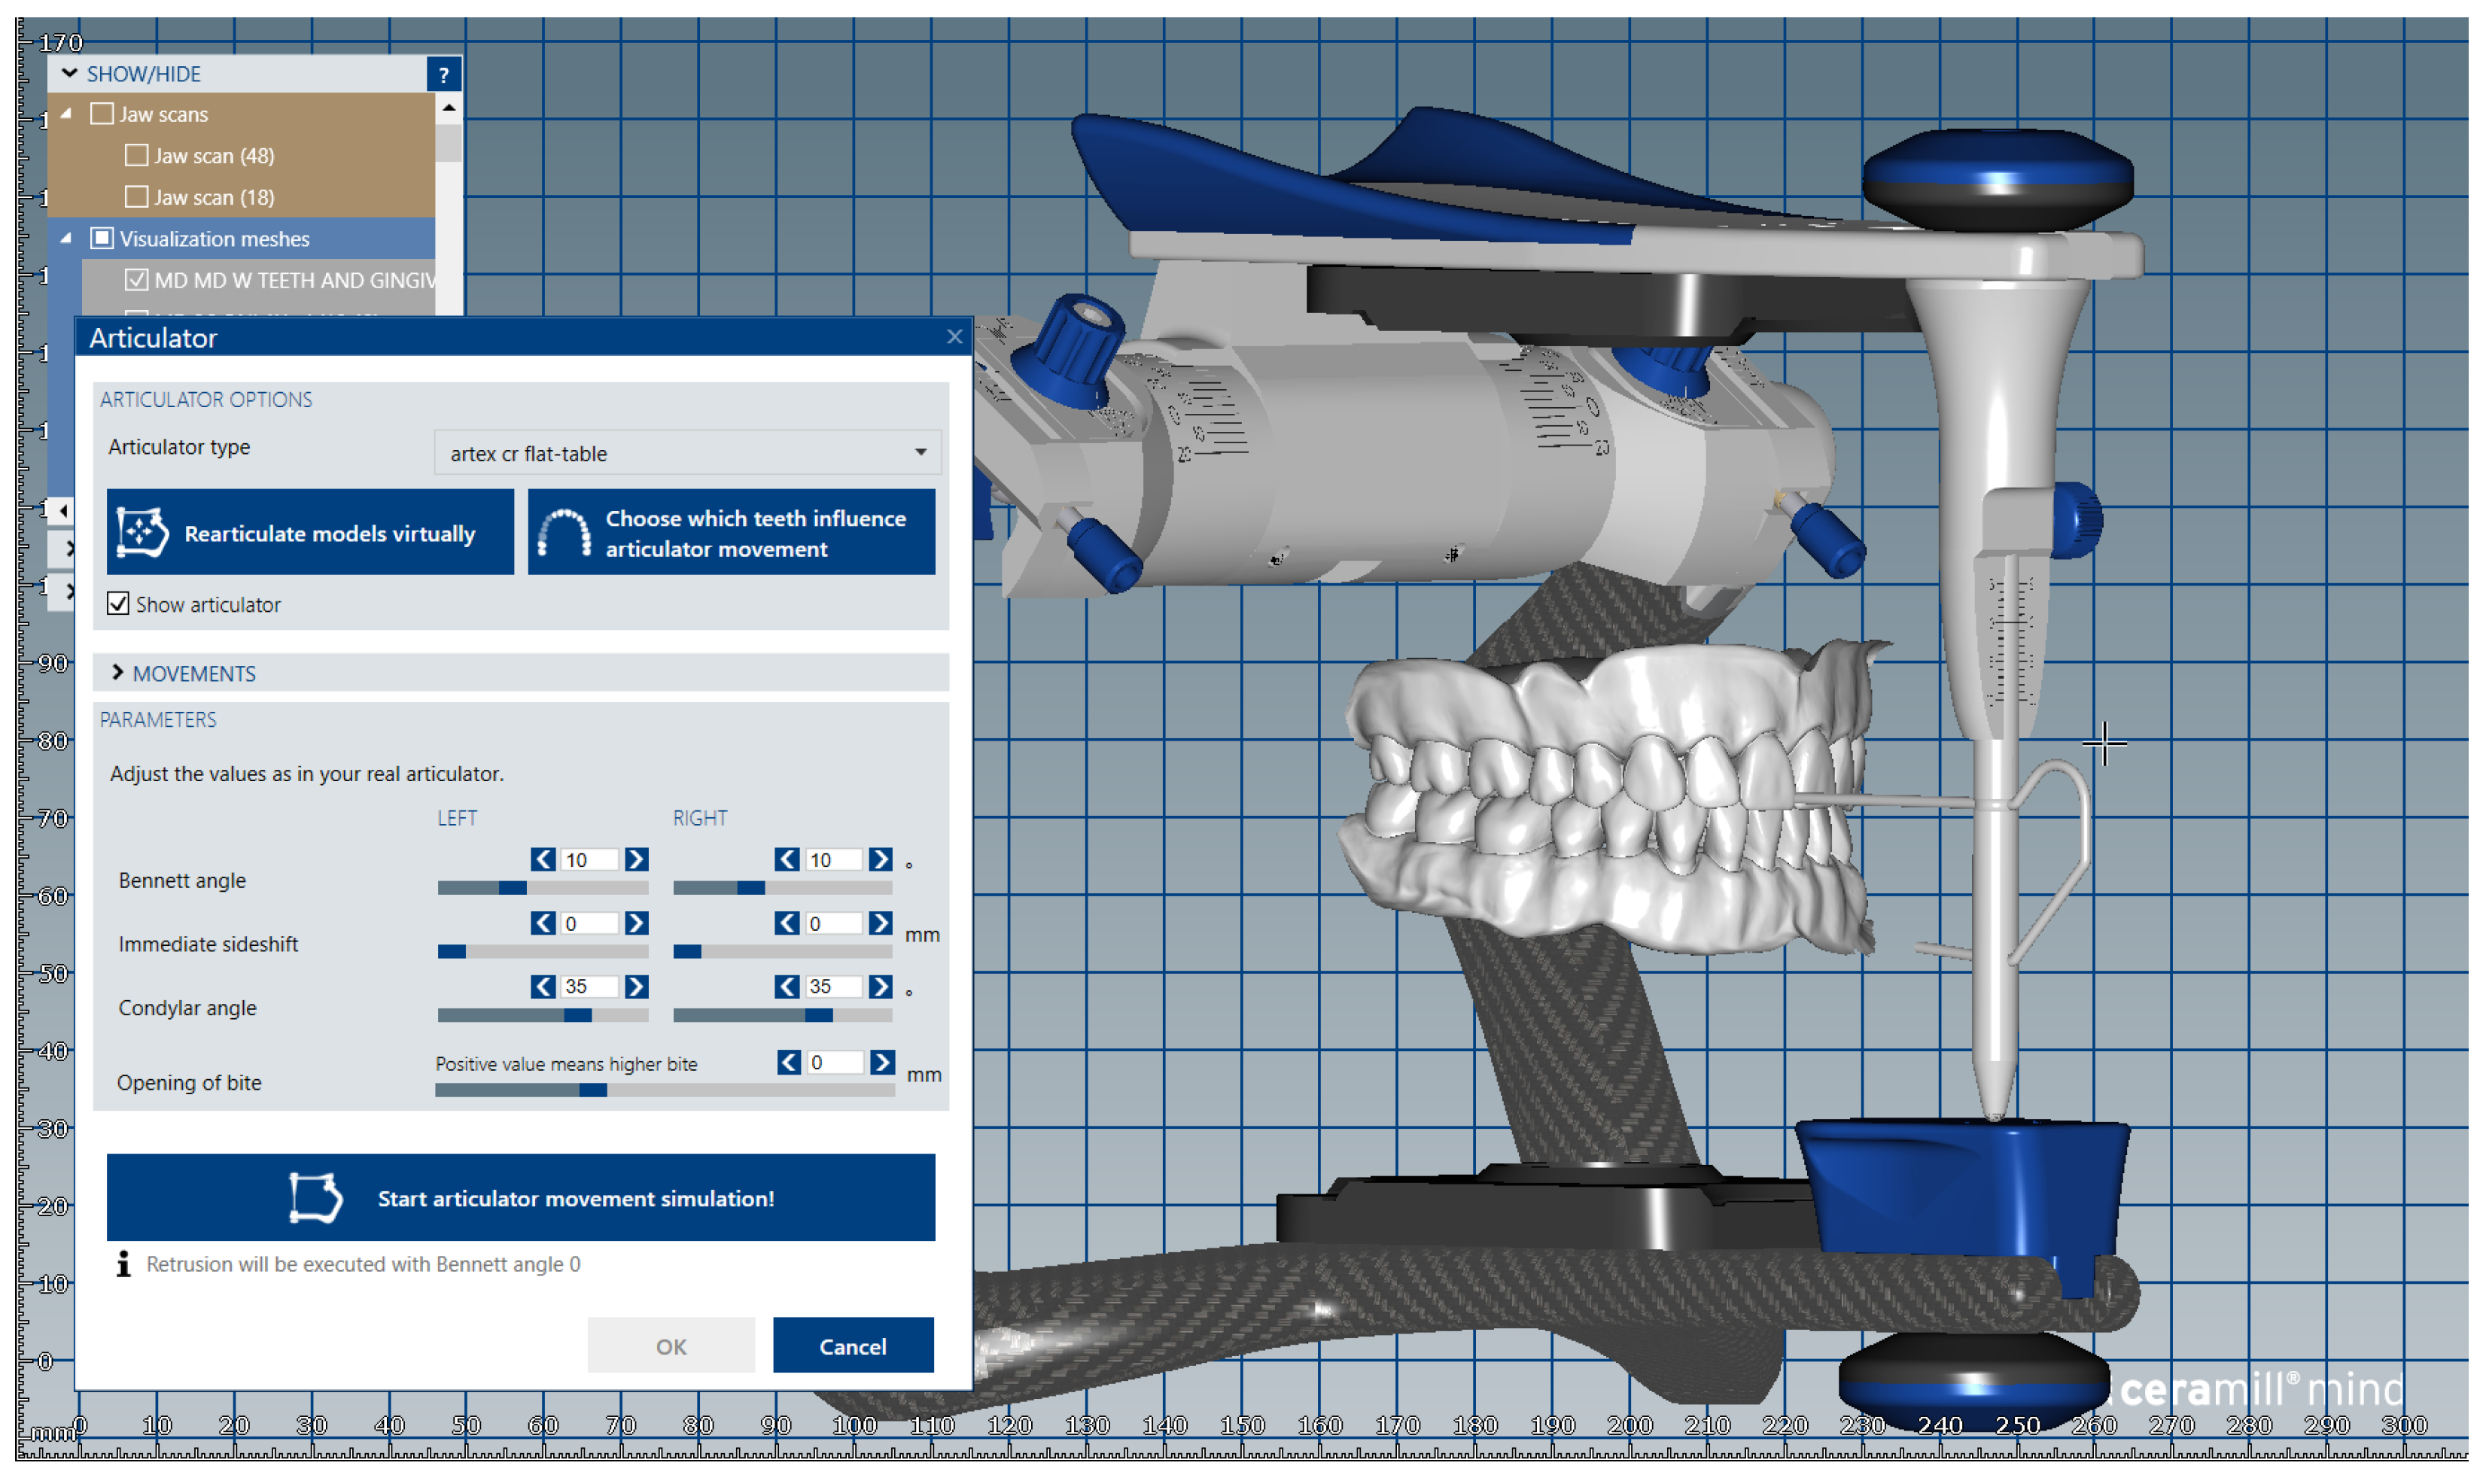Decrease left Condylar angle with left arrow
The width and height of the screenshot is (2480, 1484).
[x=543, y=987]
